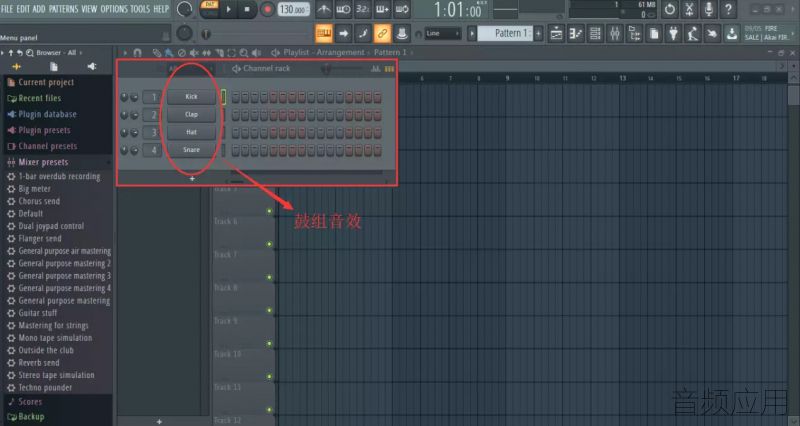The image size is (800, 426).
Task: Adjust the main volume knob
Action: 185,9
